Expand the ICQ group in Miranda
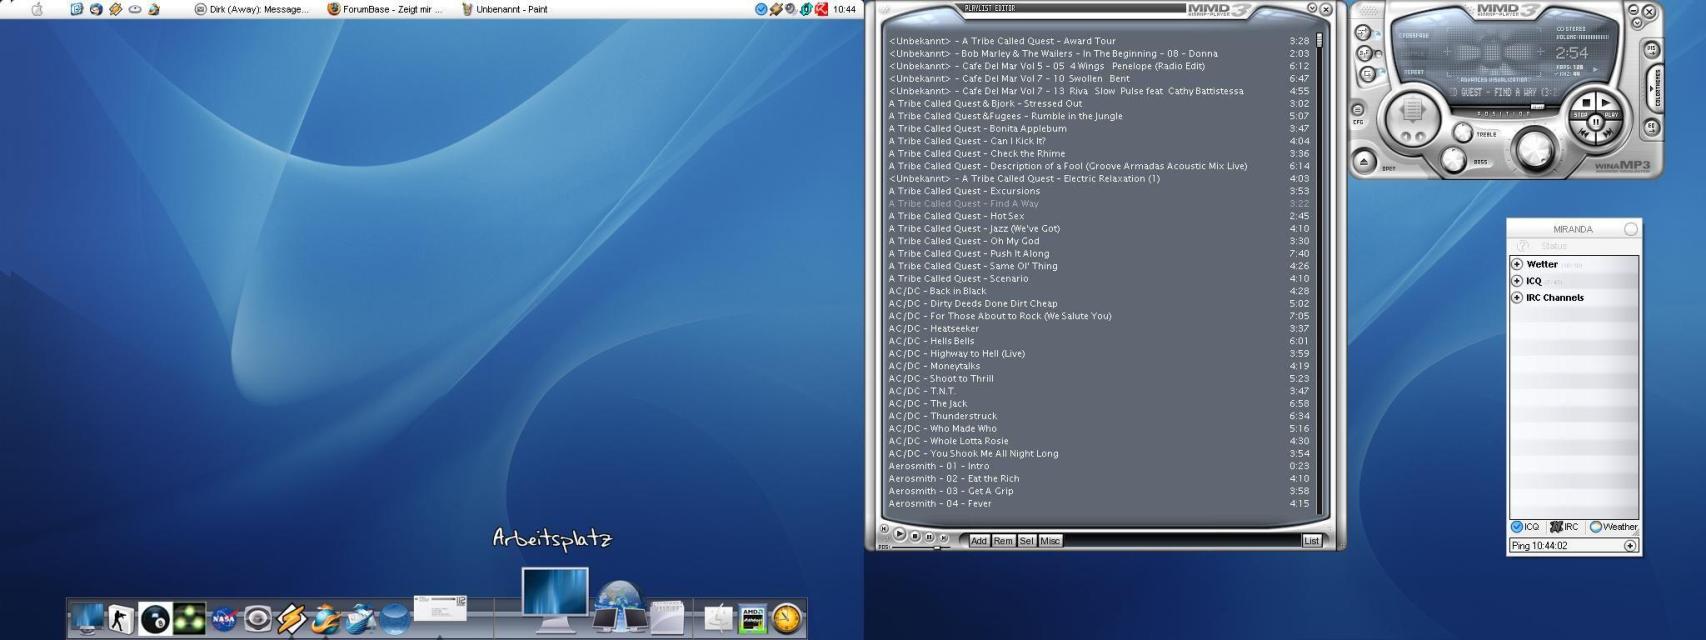1706x640 pixels. tap(1517, 281)
